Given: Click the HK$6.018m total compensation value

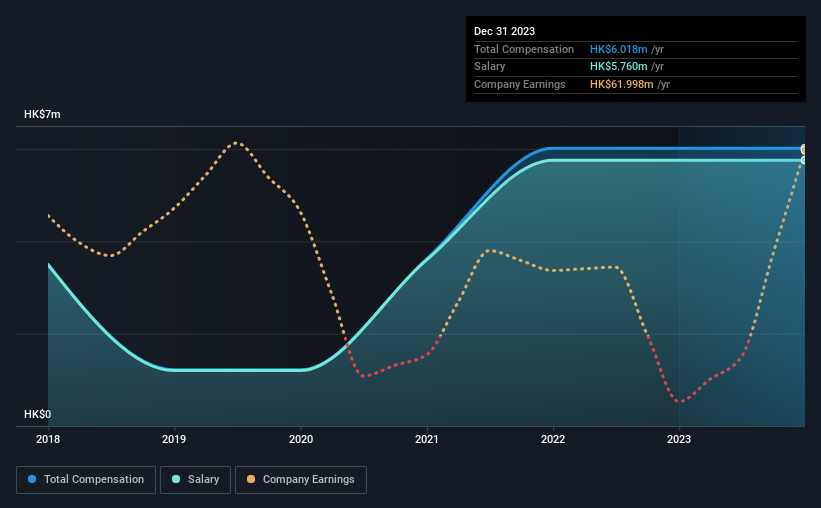Looking at the screenshot, I should coord(618,49).
